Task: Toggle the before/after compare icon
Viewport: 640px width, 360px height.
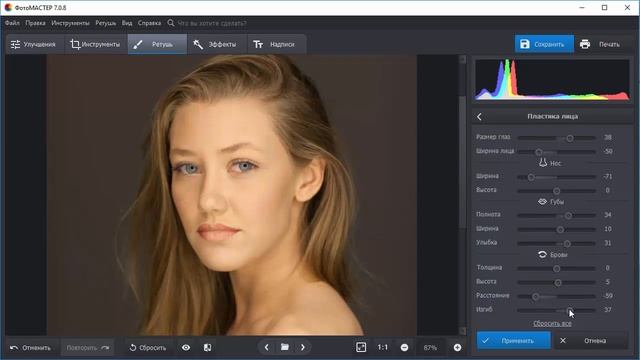Action: tap(207, 348)
